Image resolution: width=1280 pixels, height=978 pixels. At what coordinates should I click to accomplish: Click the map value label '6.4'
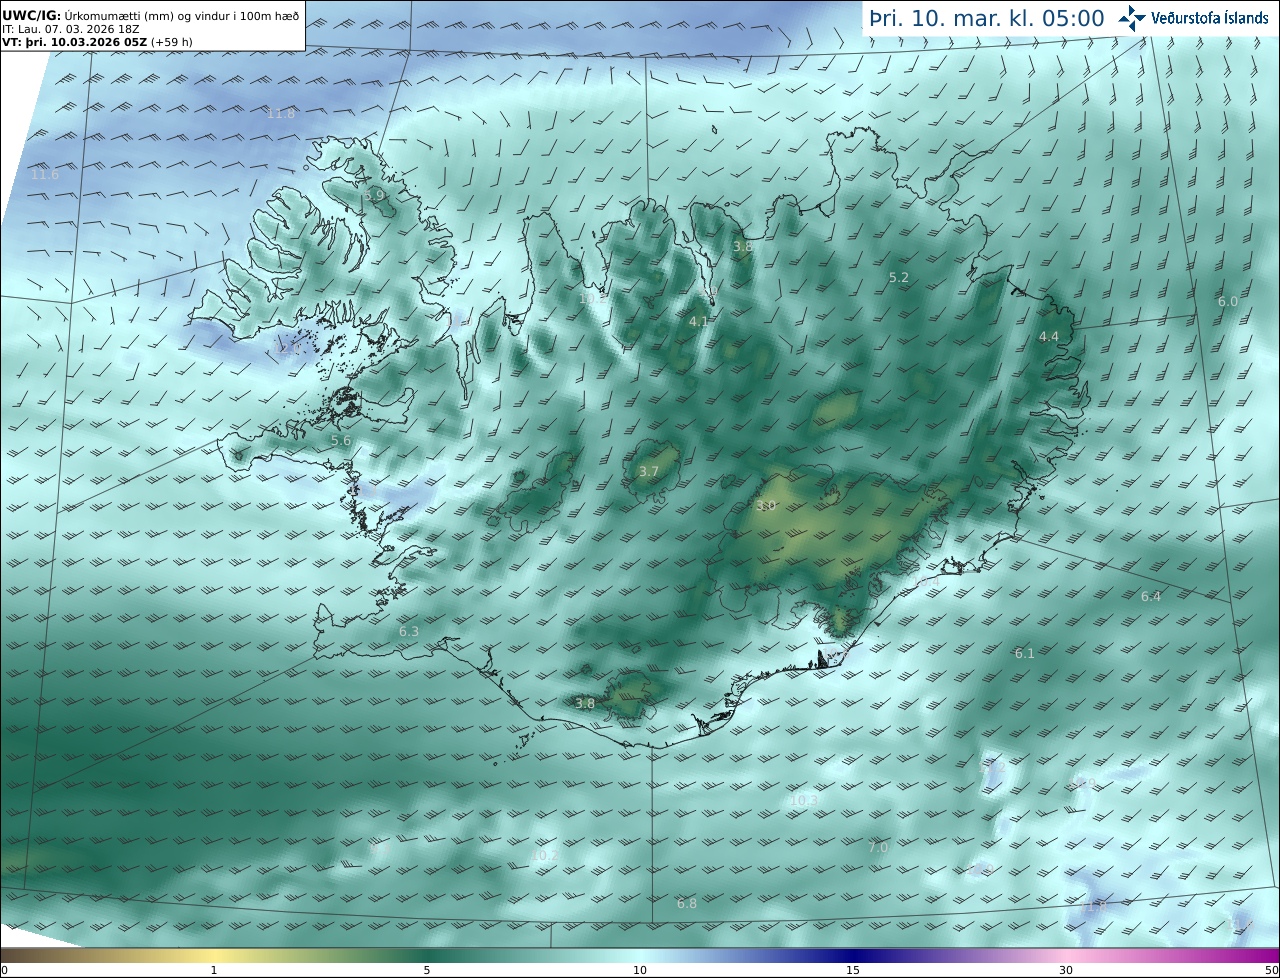1151,596
